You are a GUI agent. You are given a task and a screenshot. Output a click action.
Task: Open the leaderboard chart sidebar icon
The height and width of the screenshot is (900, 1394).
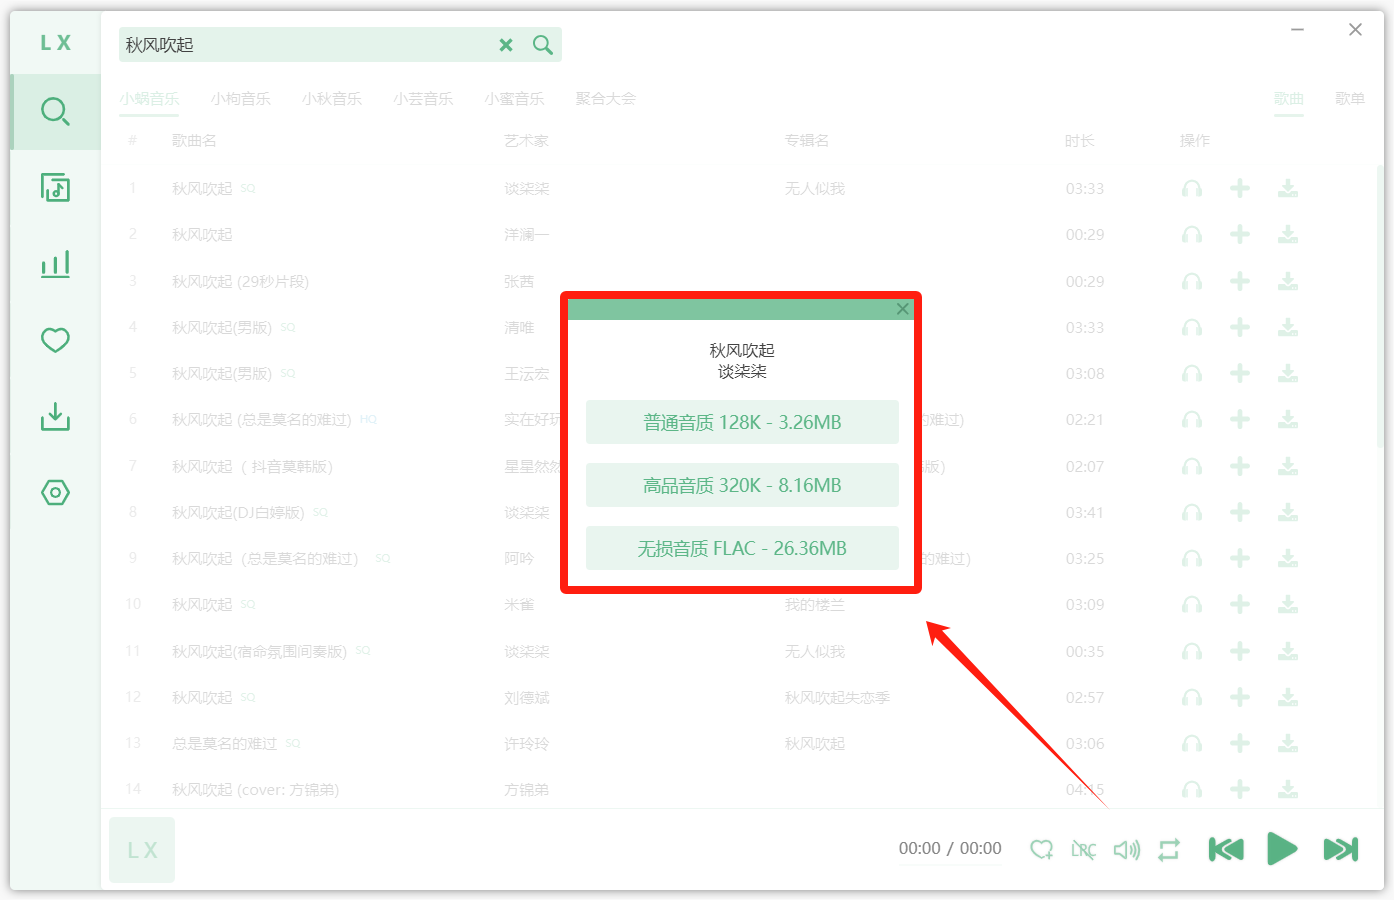tap(55, 264)
